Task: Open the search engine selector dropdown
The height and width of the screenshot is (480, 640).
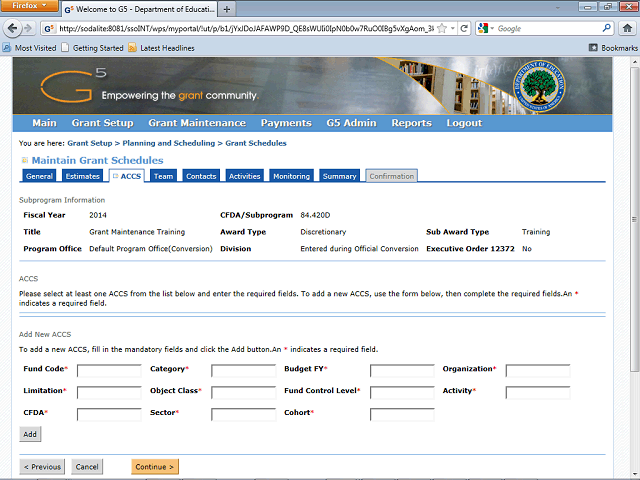Action: point(486,28)
